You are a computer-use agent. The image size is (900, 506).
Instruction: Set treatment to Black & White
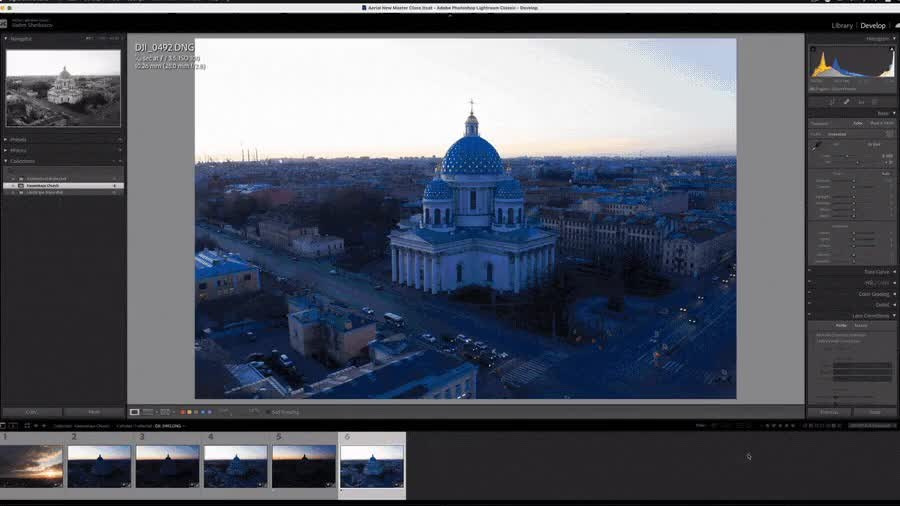click(882, 123)
